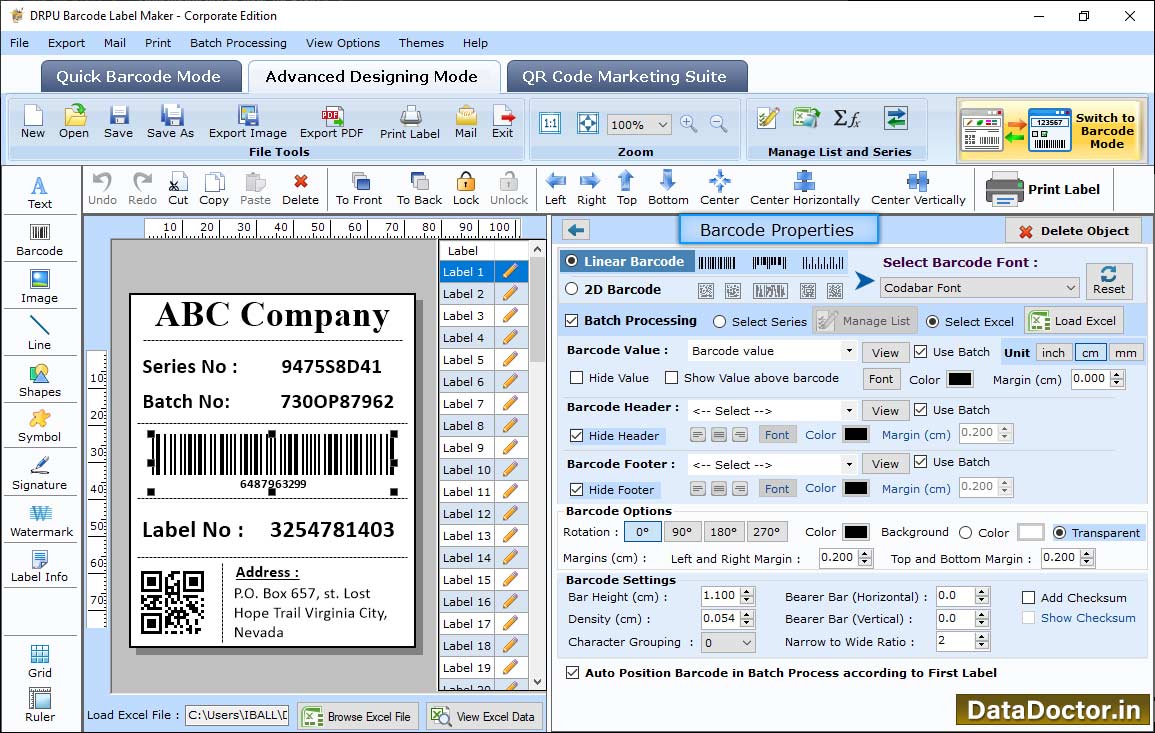Select the 2D Barcode radio button
This screenshot has width=1155, height=733.
pyautogui.click(x=572, y=289)
